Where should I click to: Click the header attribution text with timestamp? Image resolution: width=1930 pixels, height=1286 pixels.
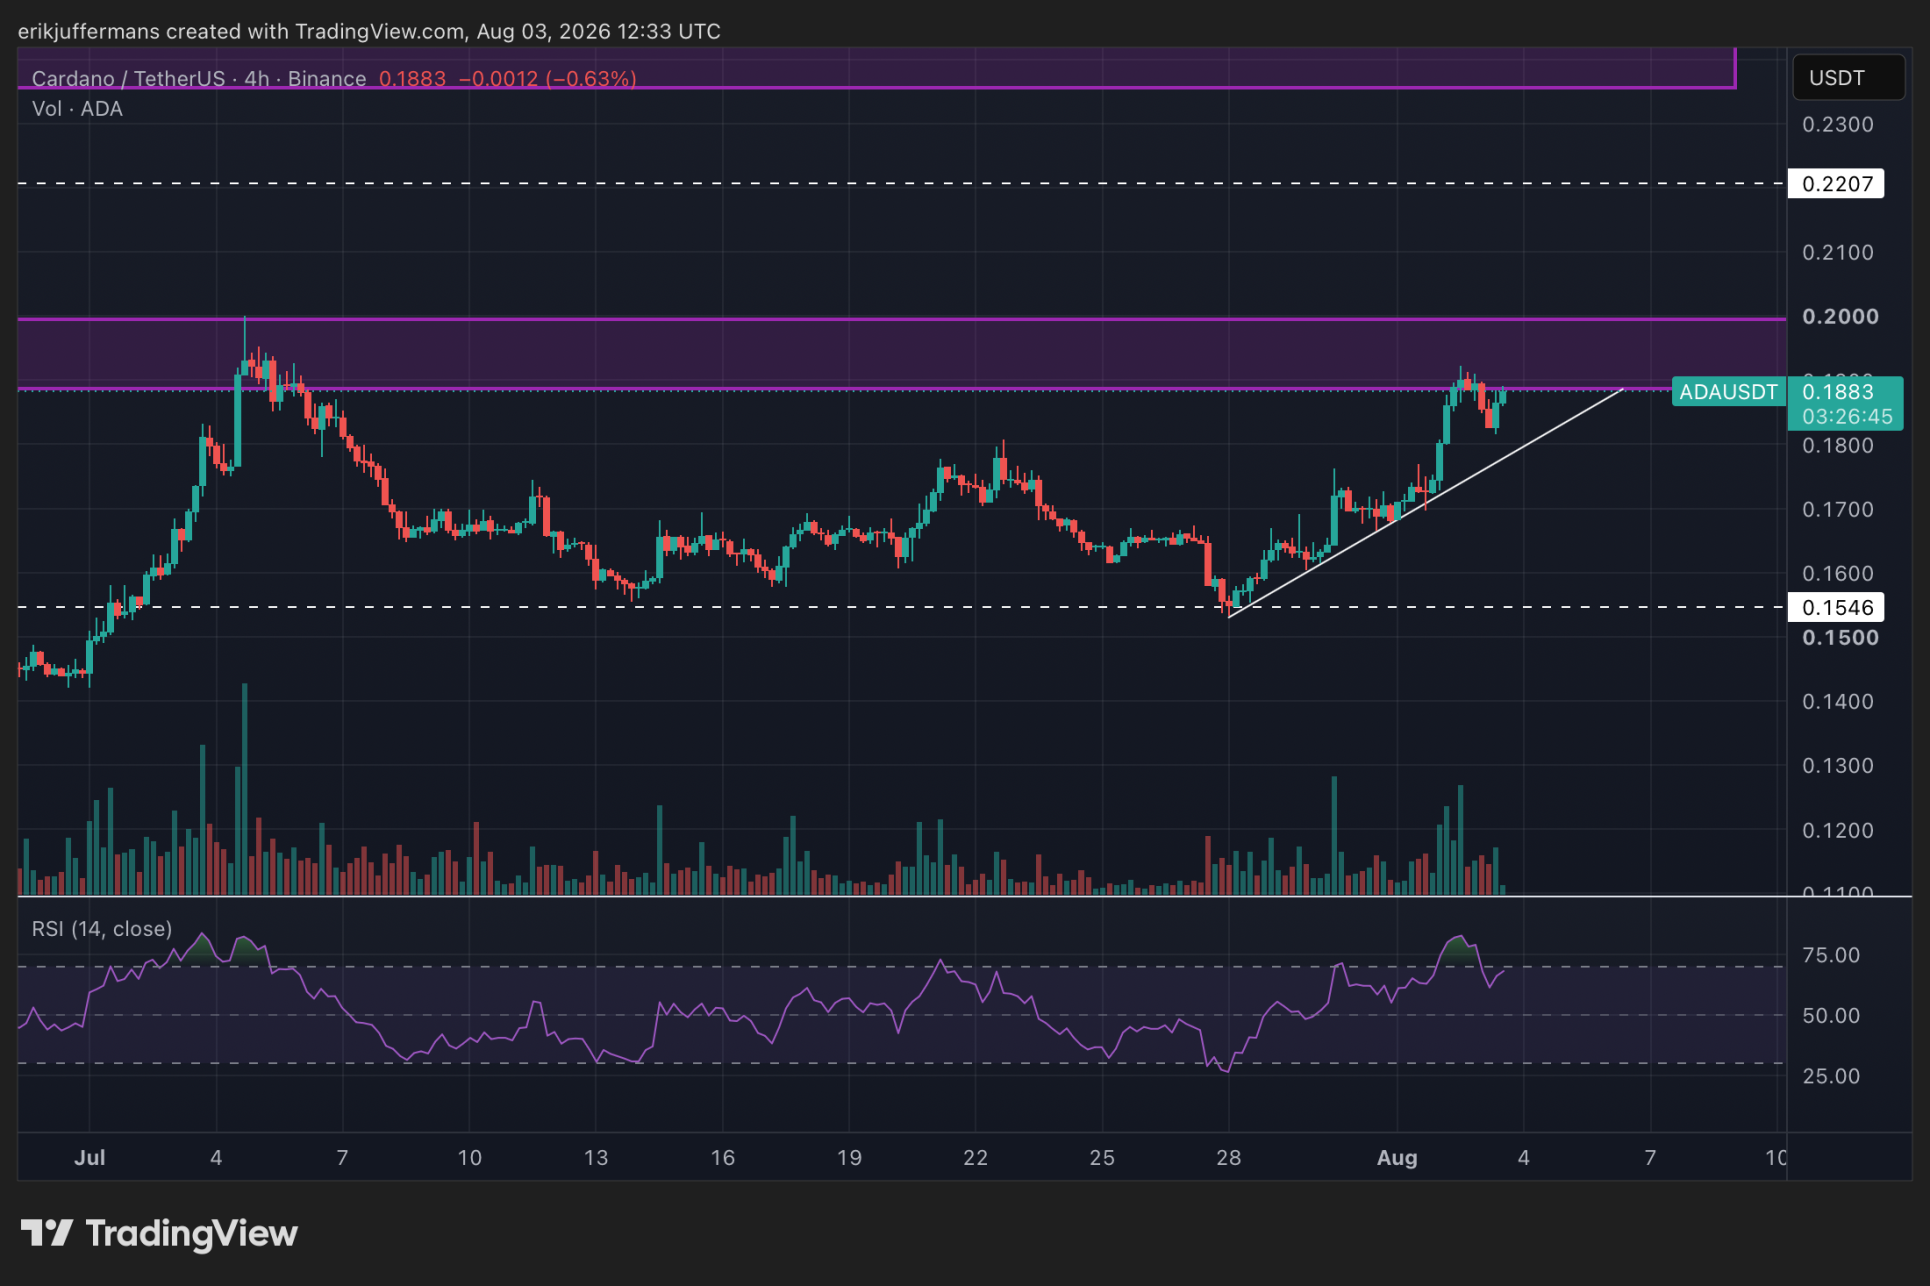pyautogui.click(x=369, y=31)
